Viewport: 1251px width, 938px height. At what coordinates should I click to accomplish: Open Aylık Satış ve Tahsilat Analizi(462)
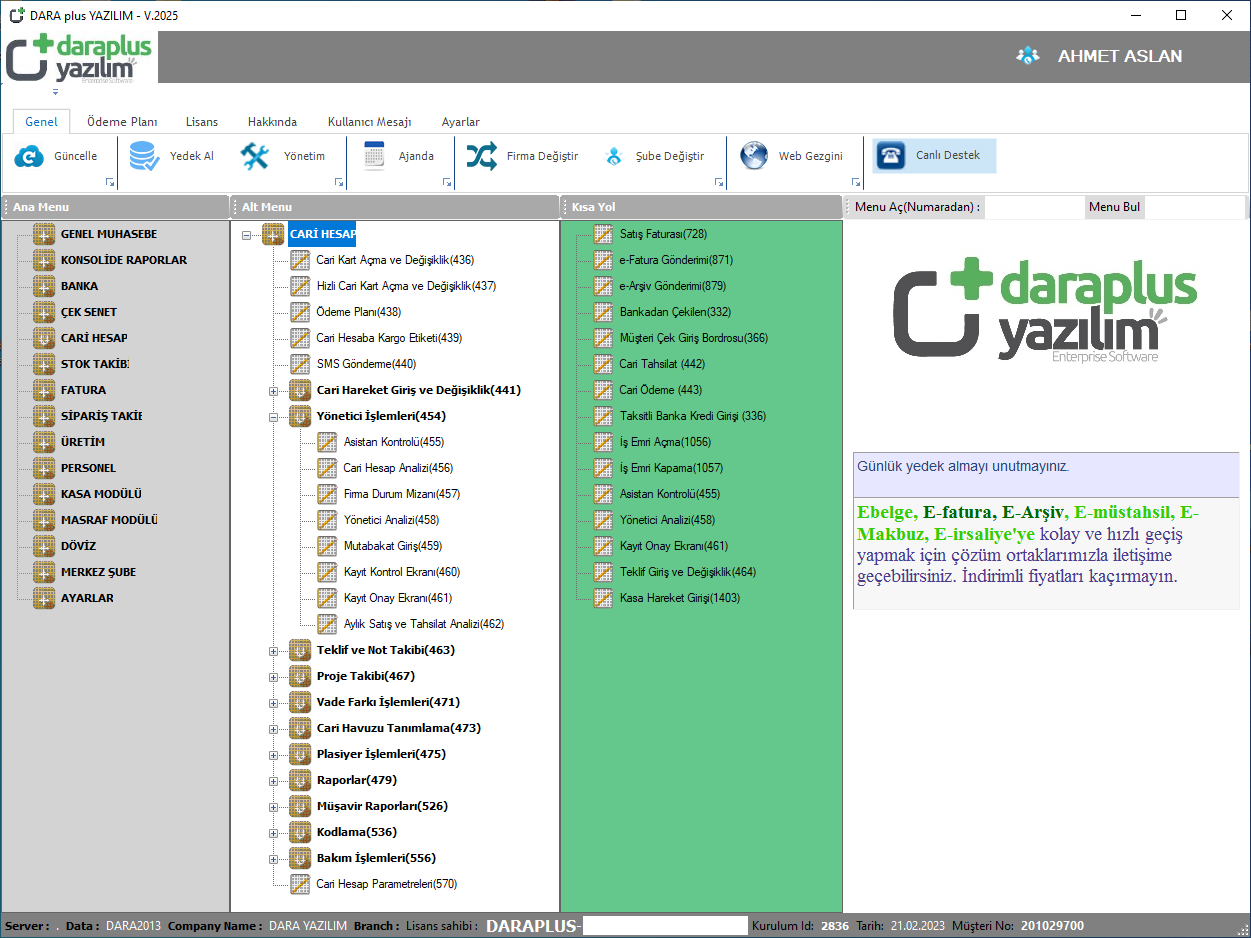point(424,624)
